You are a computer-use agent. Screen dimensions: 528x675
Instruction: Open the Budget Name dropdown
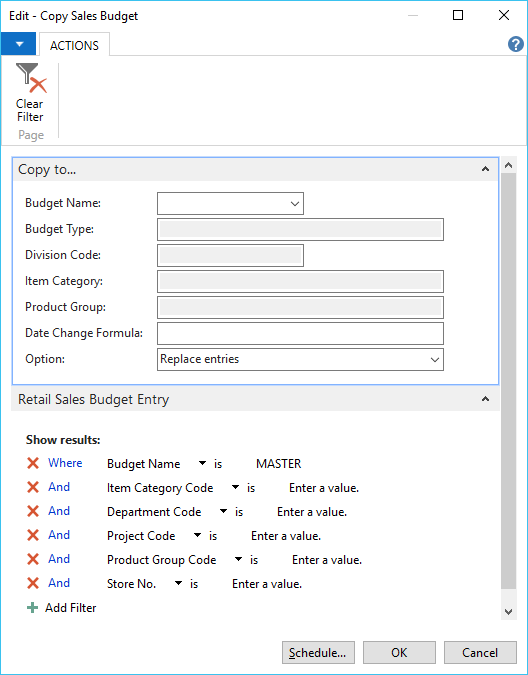pyautogui.click(x=294, y=204)
